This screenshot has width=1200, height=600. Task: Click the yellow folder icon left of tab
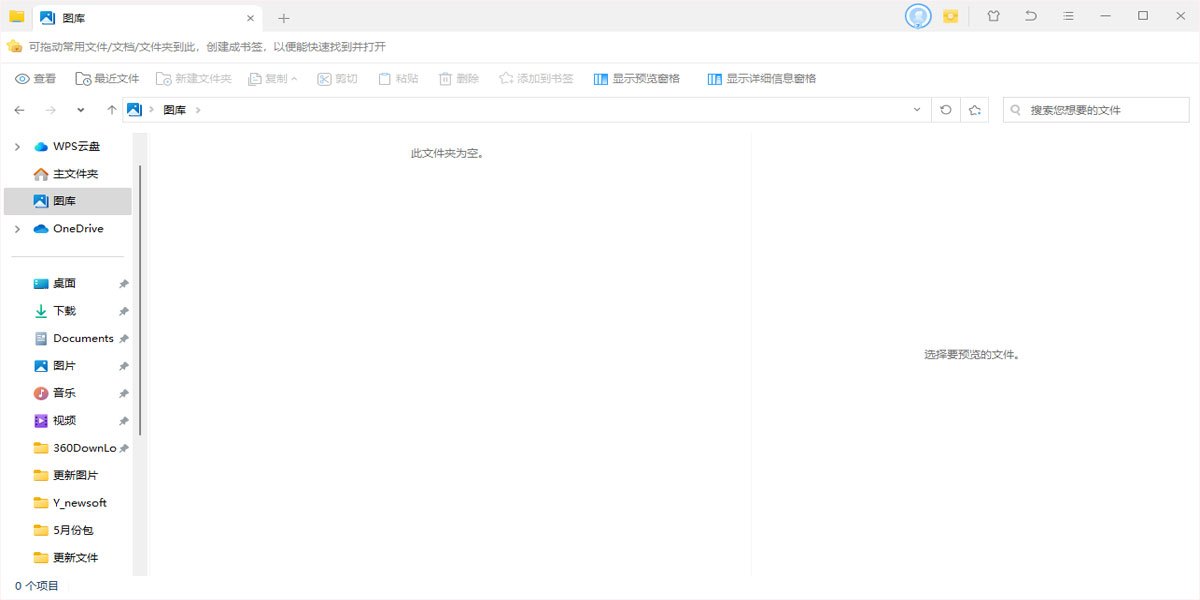[17, 16]
